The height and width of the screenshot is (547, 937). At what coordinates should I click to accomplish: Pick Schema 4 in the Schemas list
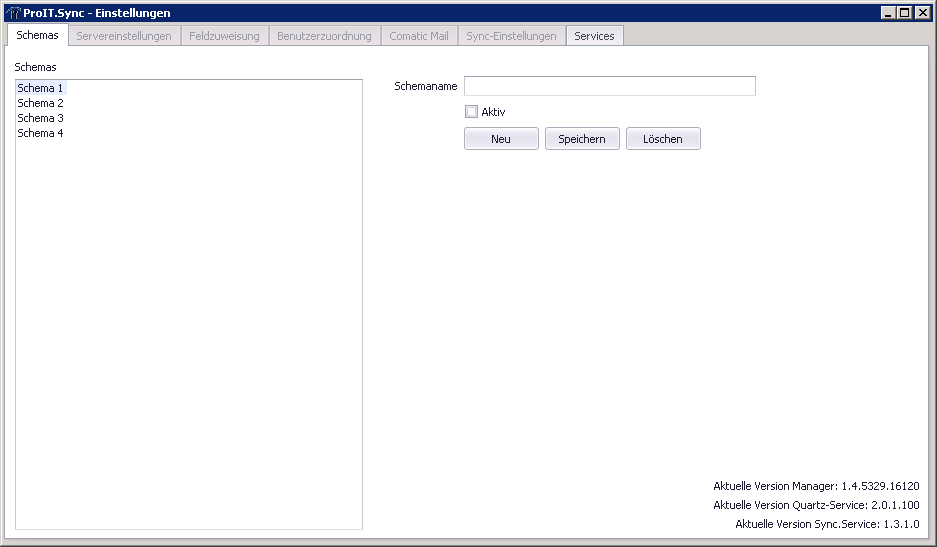pos(41,133)
